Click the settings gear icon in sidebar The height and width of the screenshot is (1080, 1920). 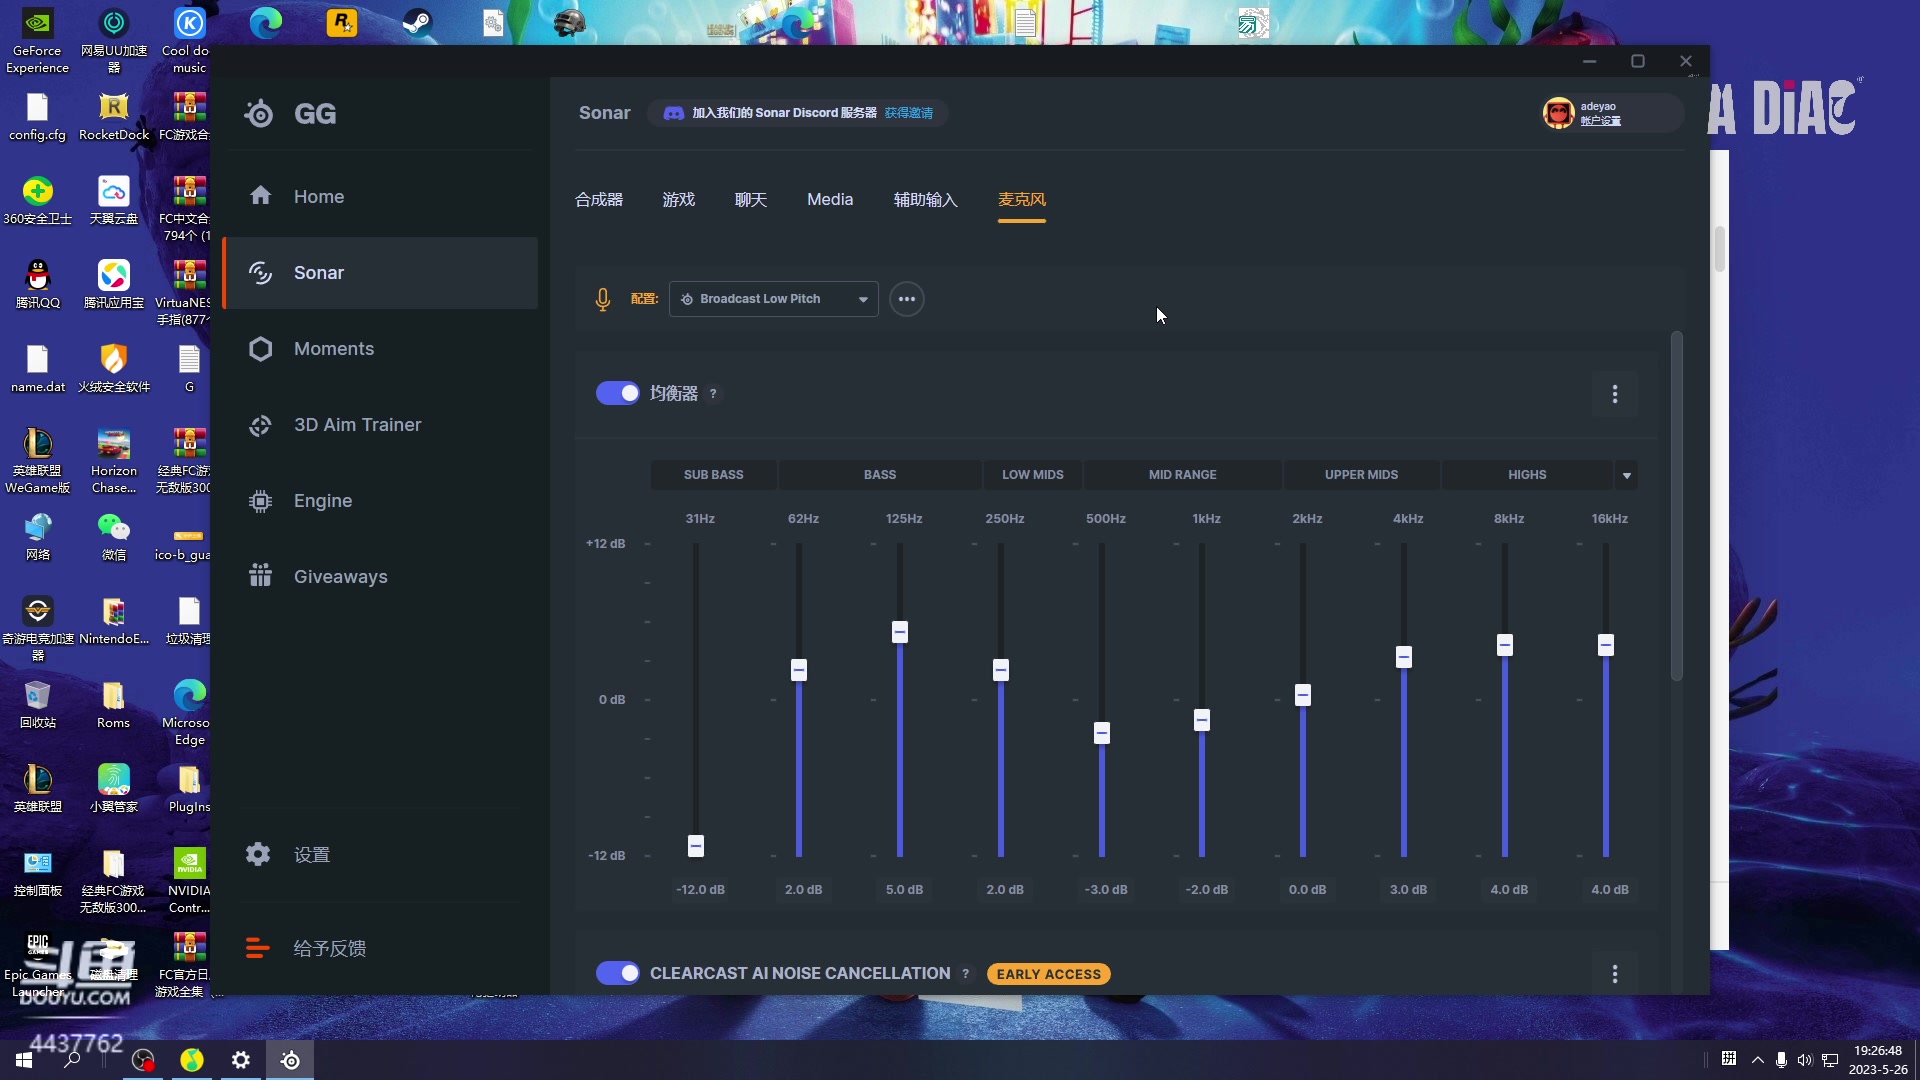pyautogui.click(x=258, y=854)
